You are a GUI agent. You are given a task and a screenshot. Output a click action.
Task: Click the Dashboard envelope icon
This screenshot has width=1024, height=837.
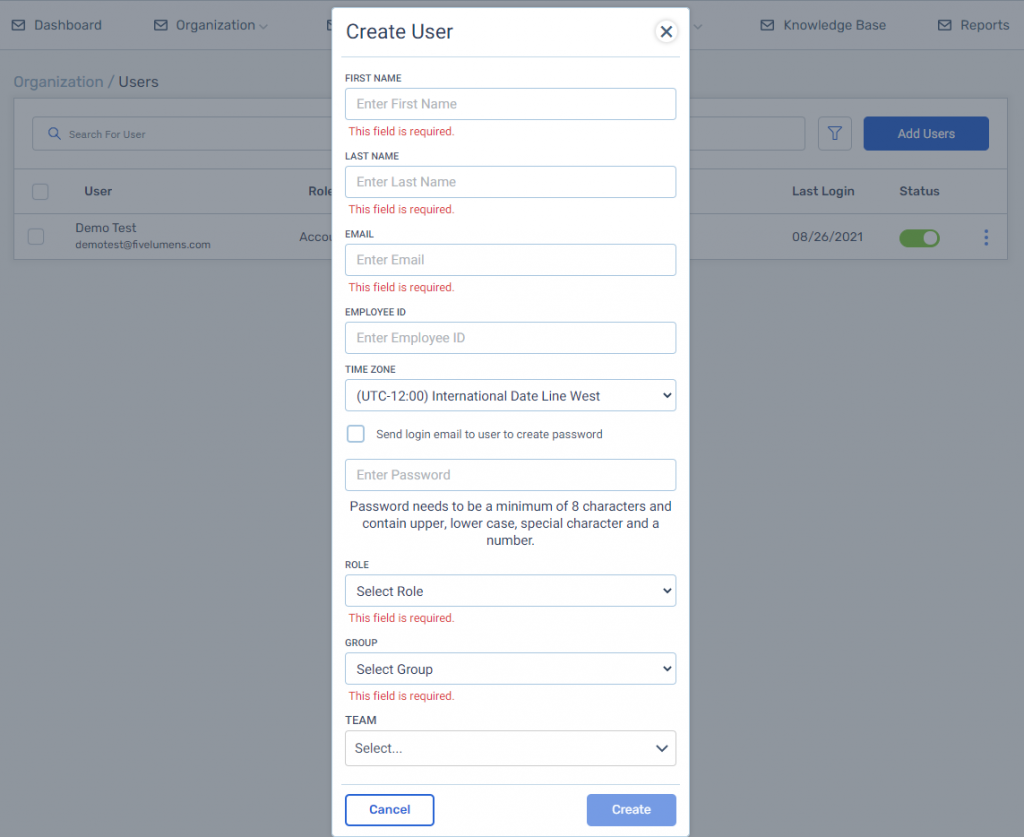click(18, 25)
